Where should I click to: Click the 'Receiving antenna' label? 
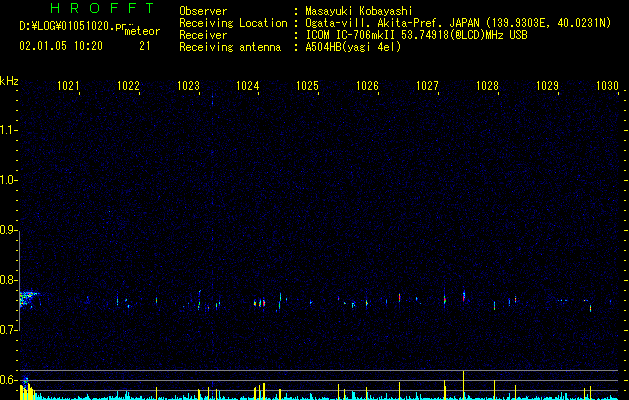230,47
